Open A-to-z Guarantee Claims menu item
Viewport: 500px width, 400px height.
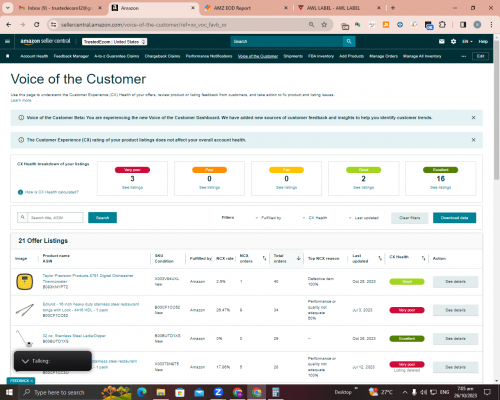117,56
